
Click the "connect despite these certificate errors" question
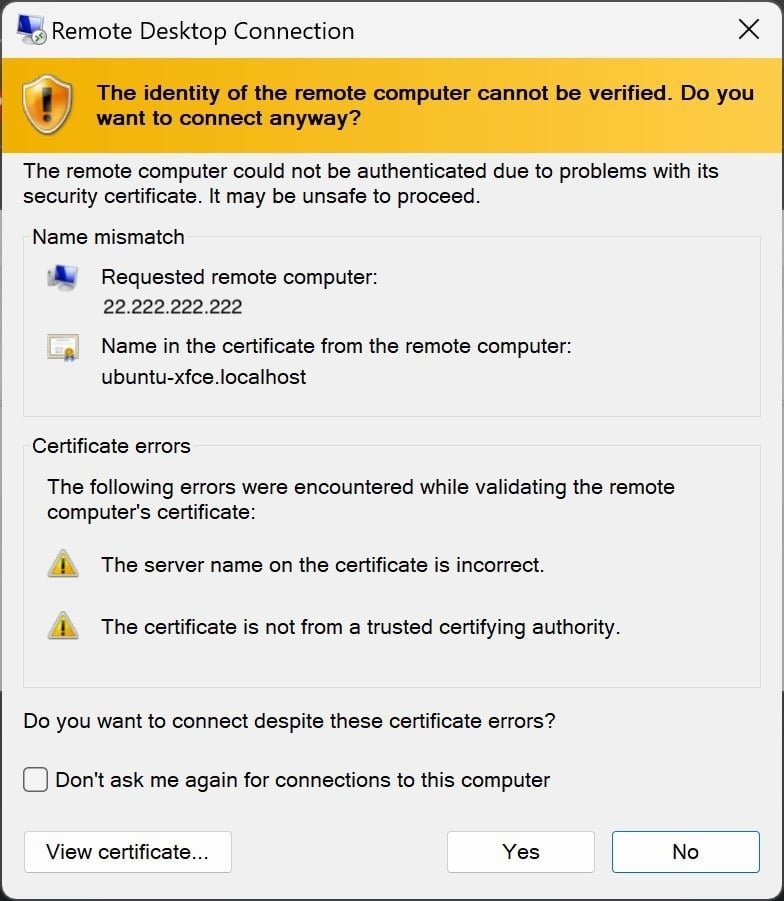point(289,720)
